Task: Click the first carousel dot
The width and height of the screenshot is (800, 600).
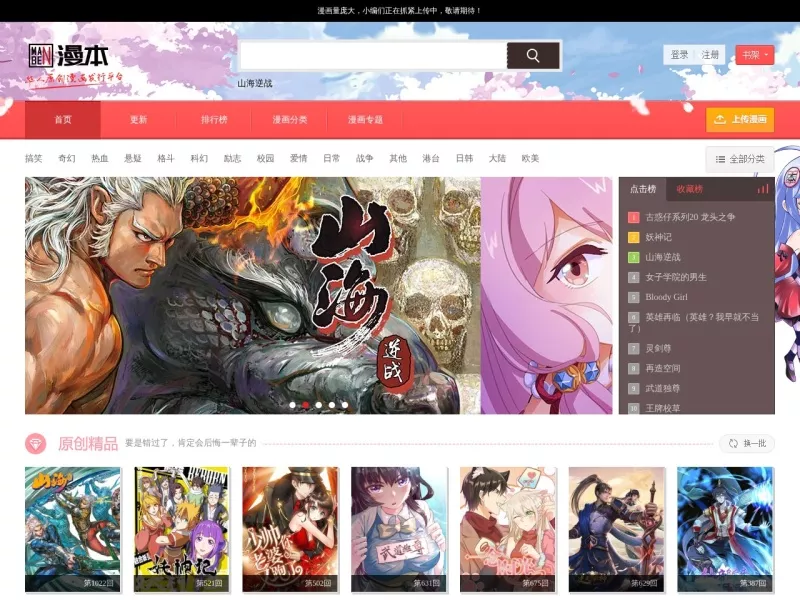Action: click(292, 405)
